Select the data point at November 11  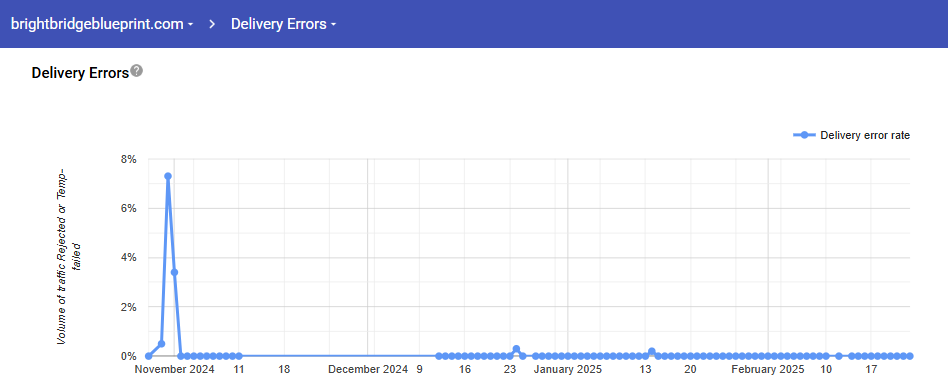coord(239,356)
